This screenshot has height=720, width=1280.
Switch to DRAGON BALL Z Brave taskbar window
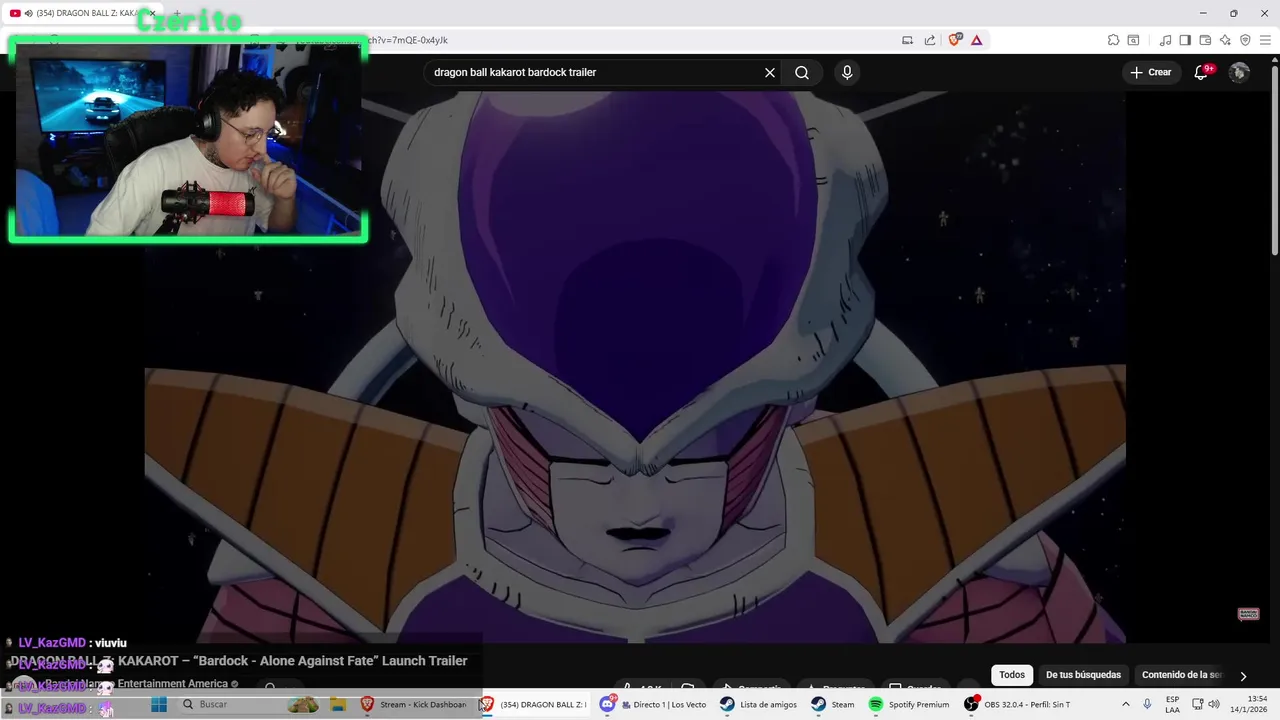pos(534,704)
